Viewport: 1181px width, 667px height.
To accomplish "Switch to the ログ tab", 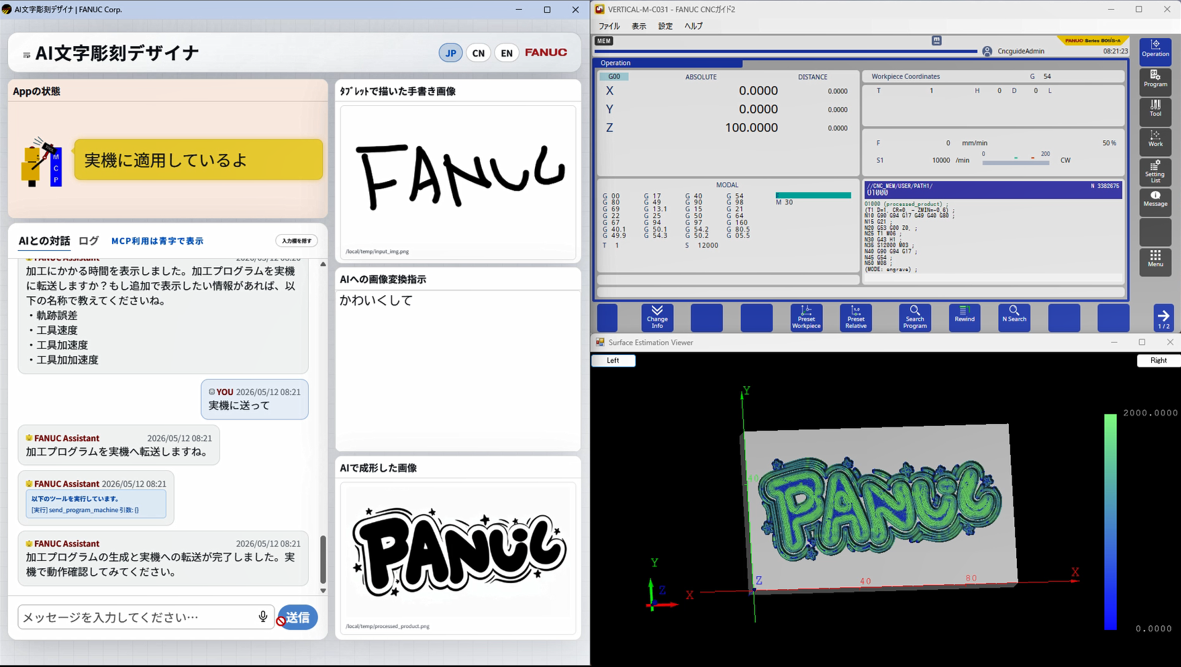I will point(89,241).
